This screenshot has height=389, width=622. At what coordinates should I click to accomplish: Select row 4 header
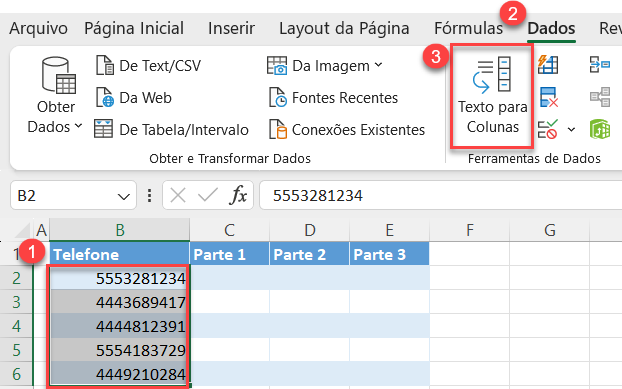[16, 326]
